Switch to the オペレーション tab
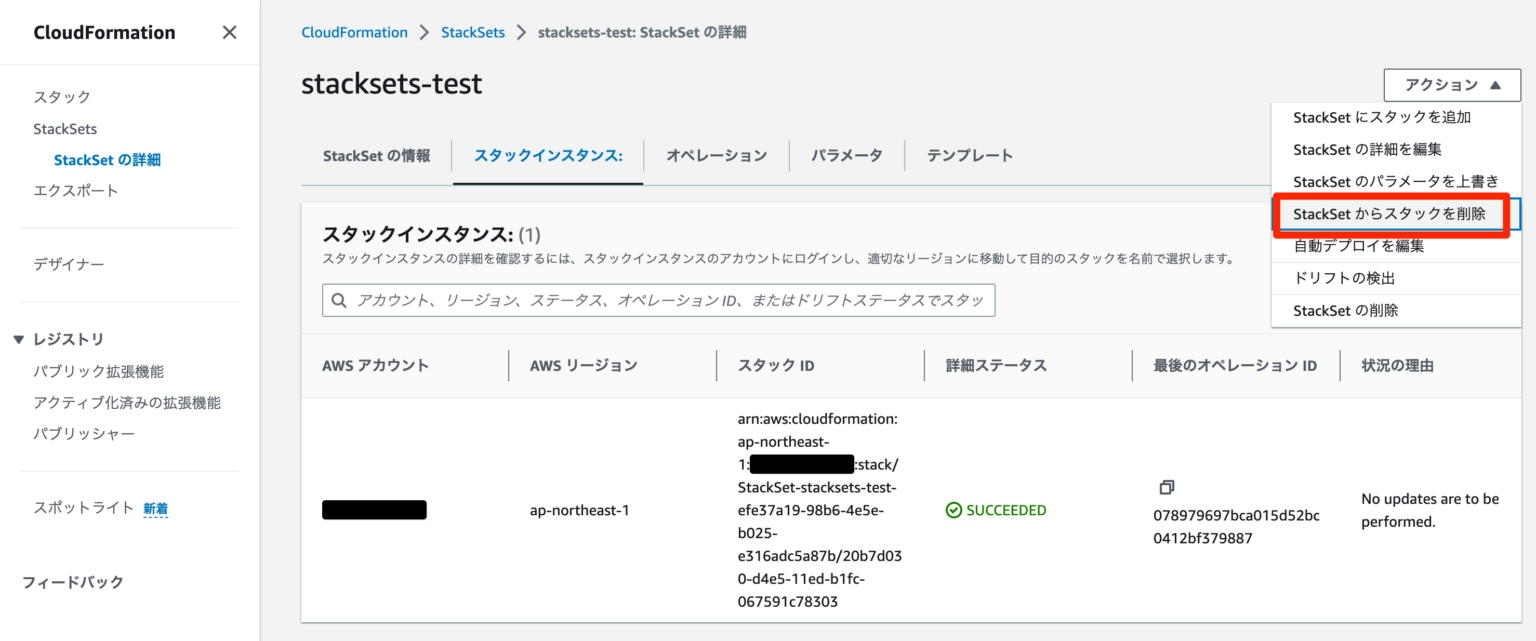 [716, 155]
